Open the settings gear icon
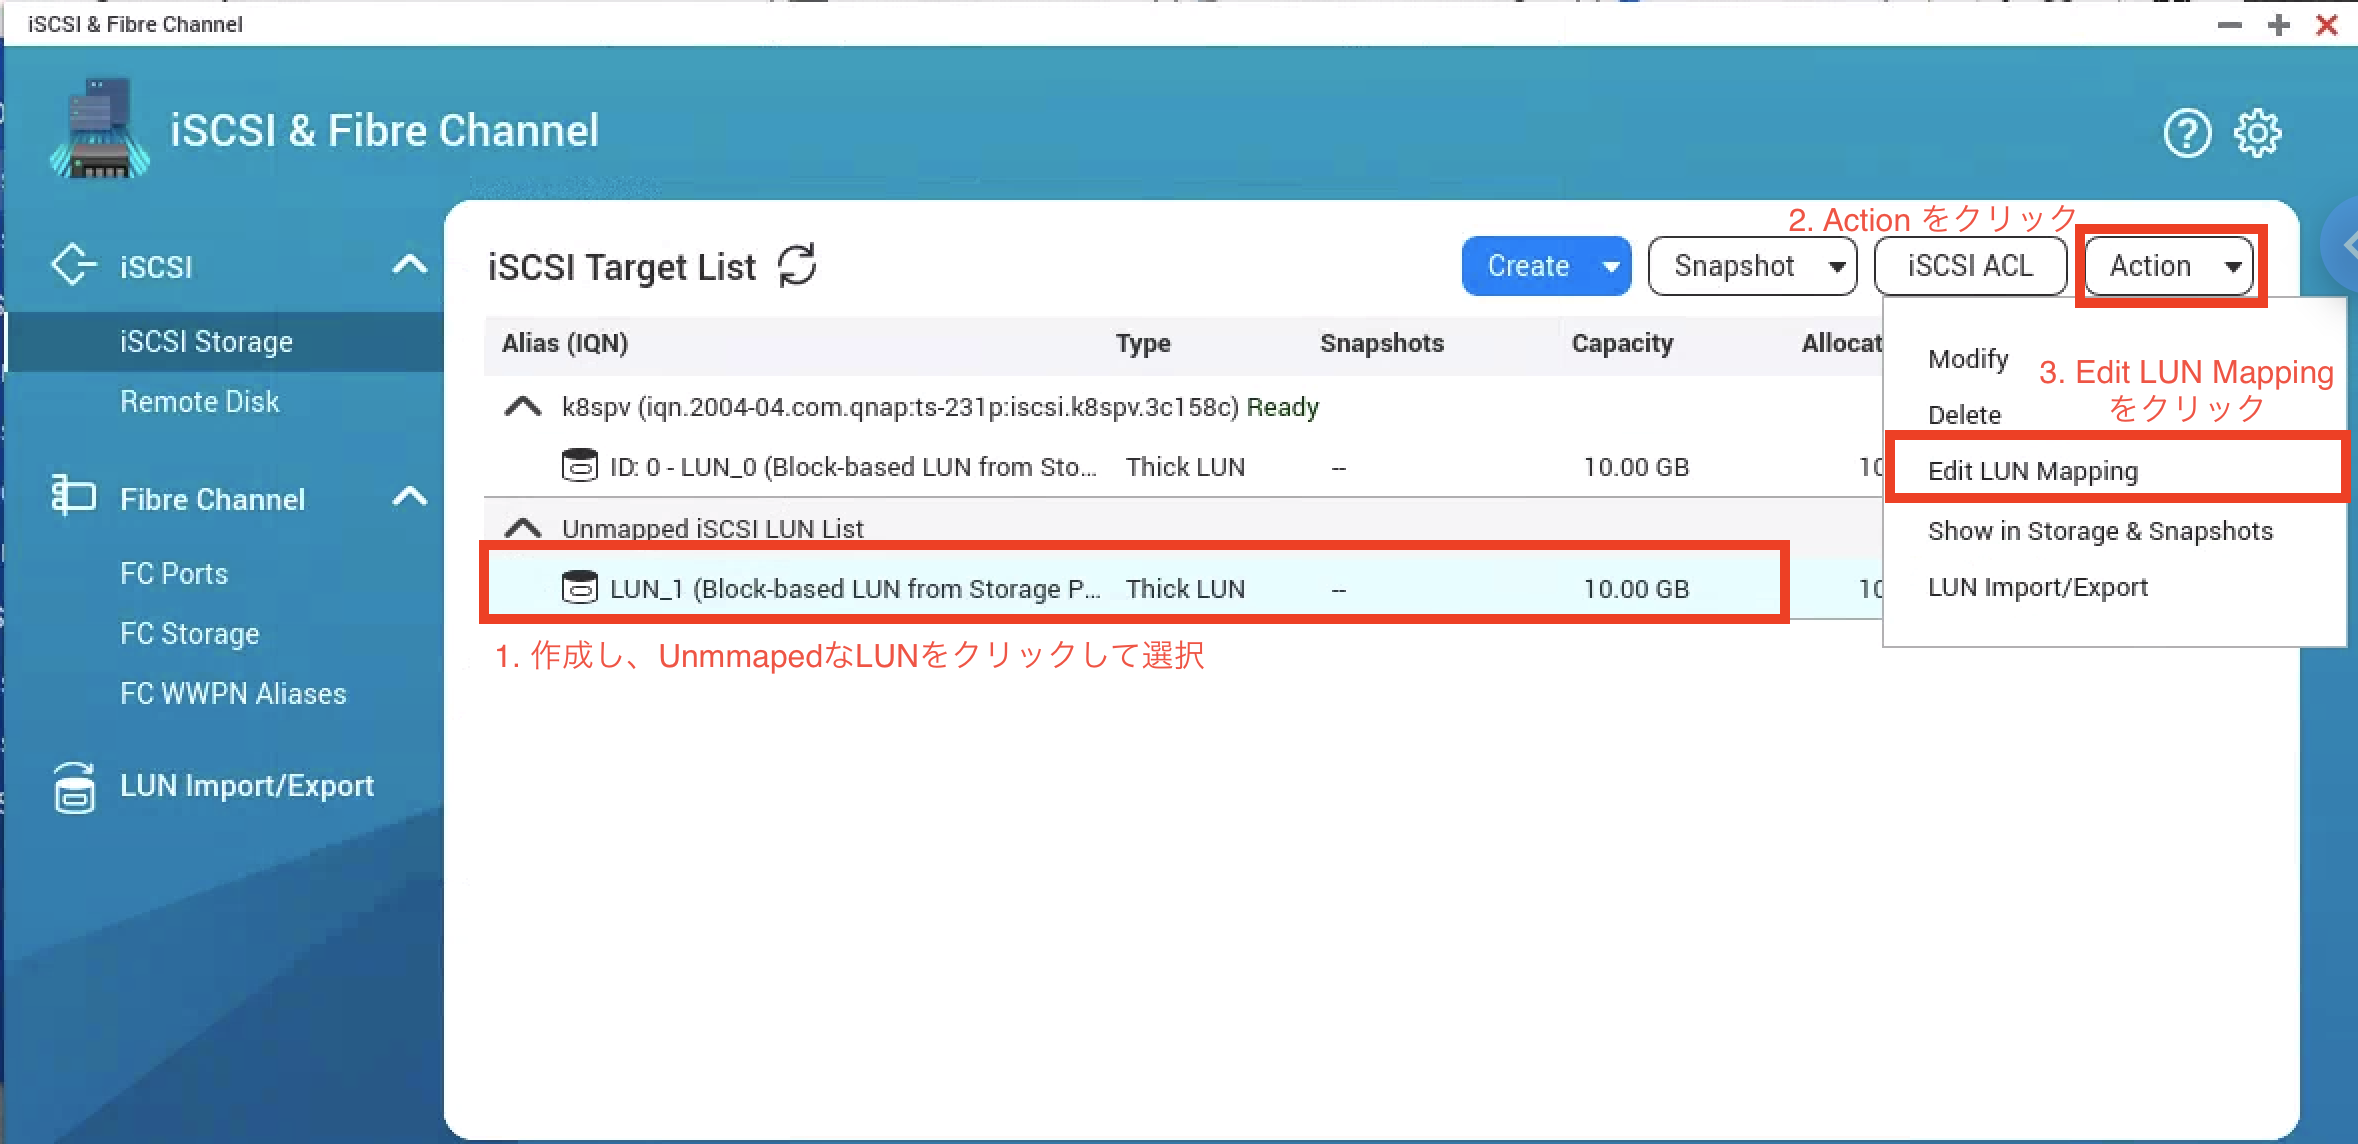The width and height of the screenshot is (2358, 1144). [x=2258, y=133]
